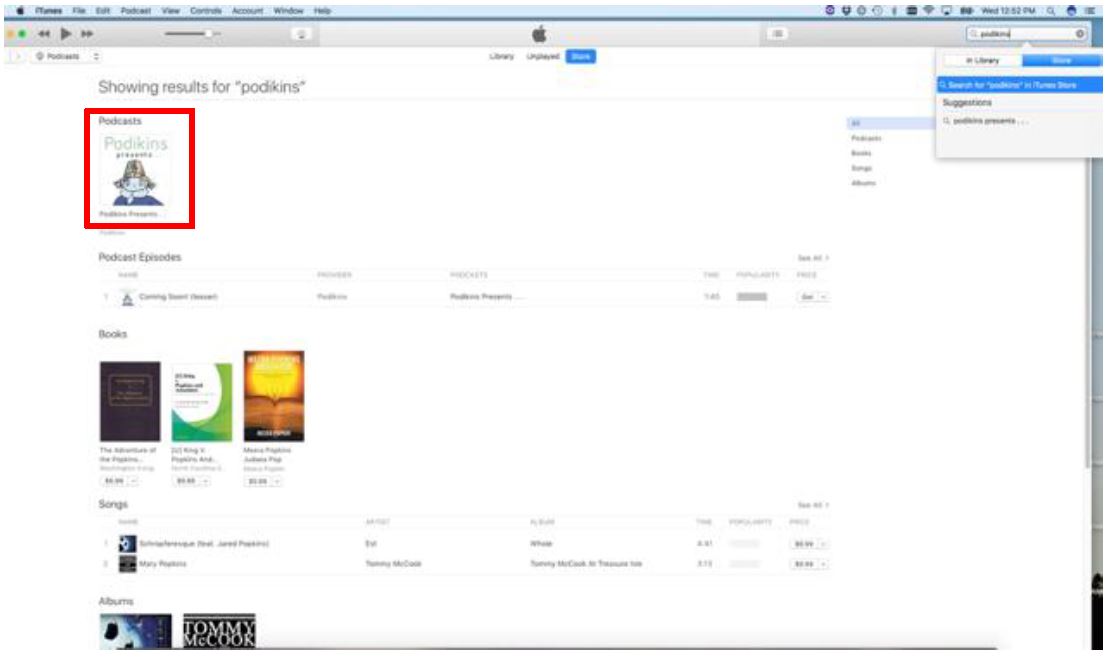Open Spotlight search in menu bar
Screen dimensions: 1107x658
click(x=1051, y=11)
